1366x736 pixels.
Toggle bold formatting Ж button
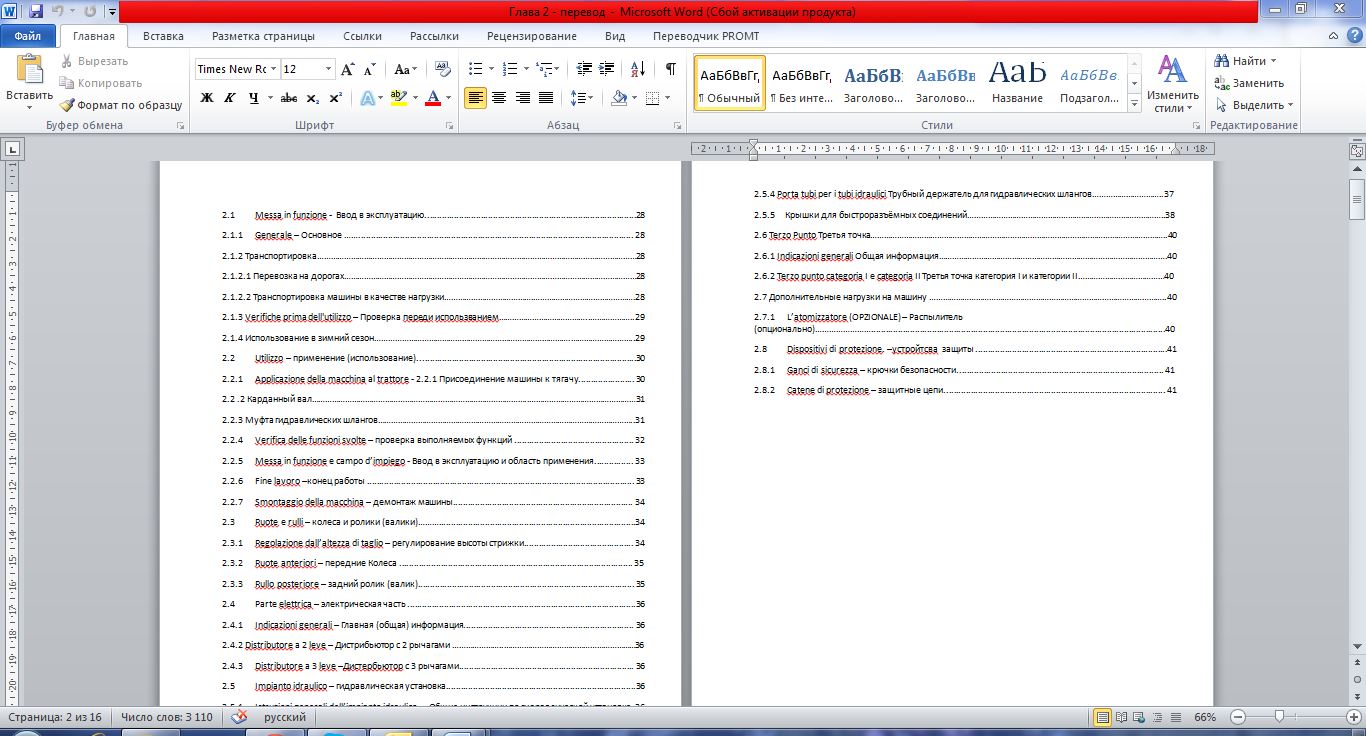pyautogui.click(x=207, y=98)
